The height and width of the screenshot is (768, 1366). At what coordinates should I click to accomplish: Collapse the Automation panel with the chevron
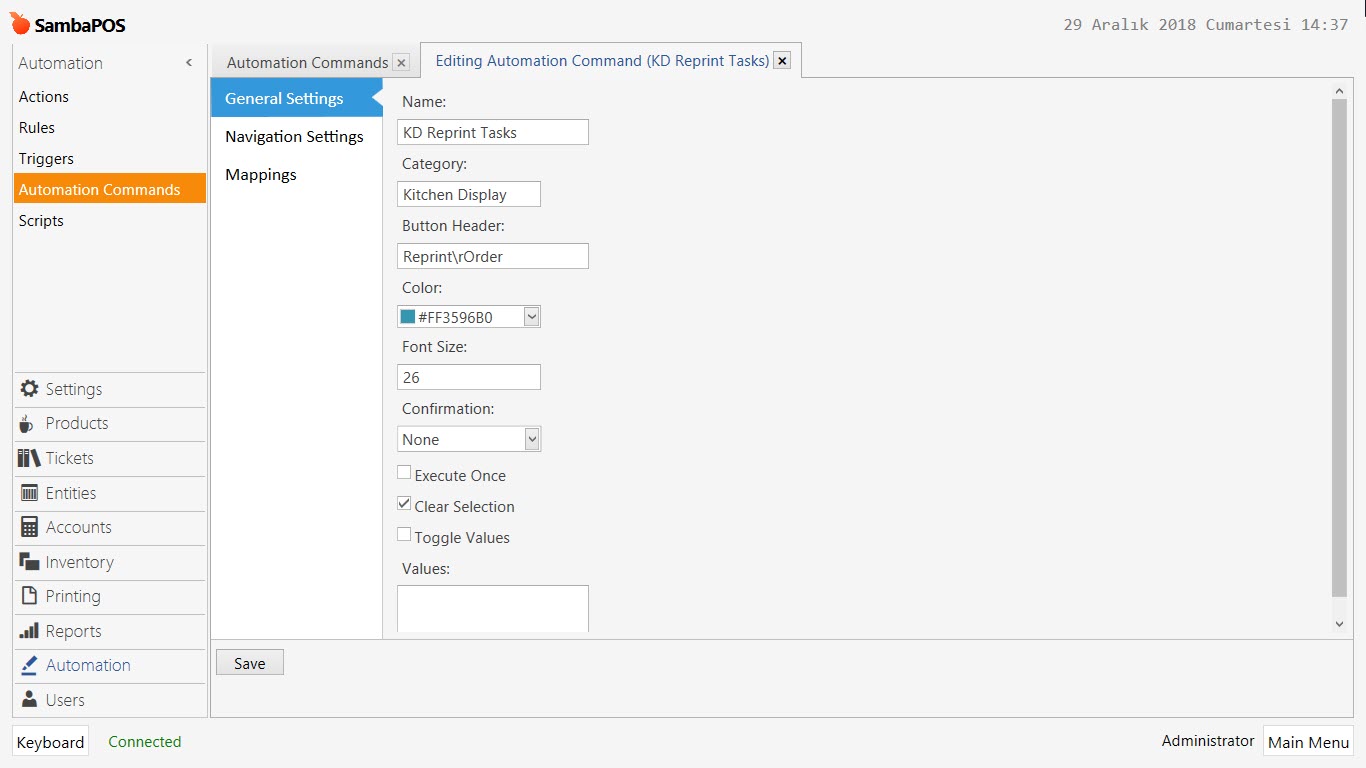click(189, 63)
